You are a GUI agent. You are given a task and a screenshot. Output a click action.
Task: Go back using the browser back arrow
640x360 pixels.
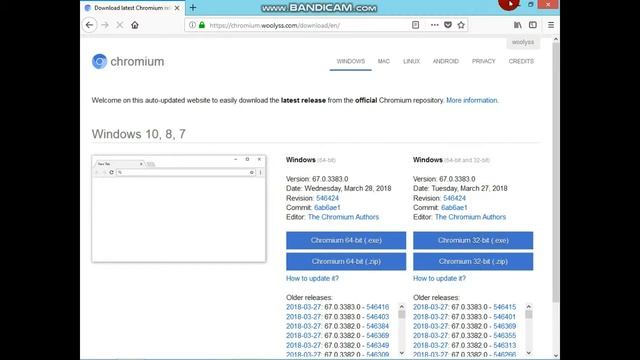89,25
